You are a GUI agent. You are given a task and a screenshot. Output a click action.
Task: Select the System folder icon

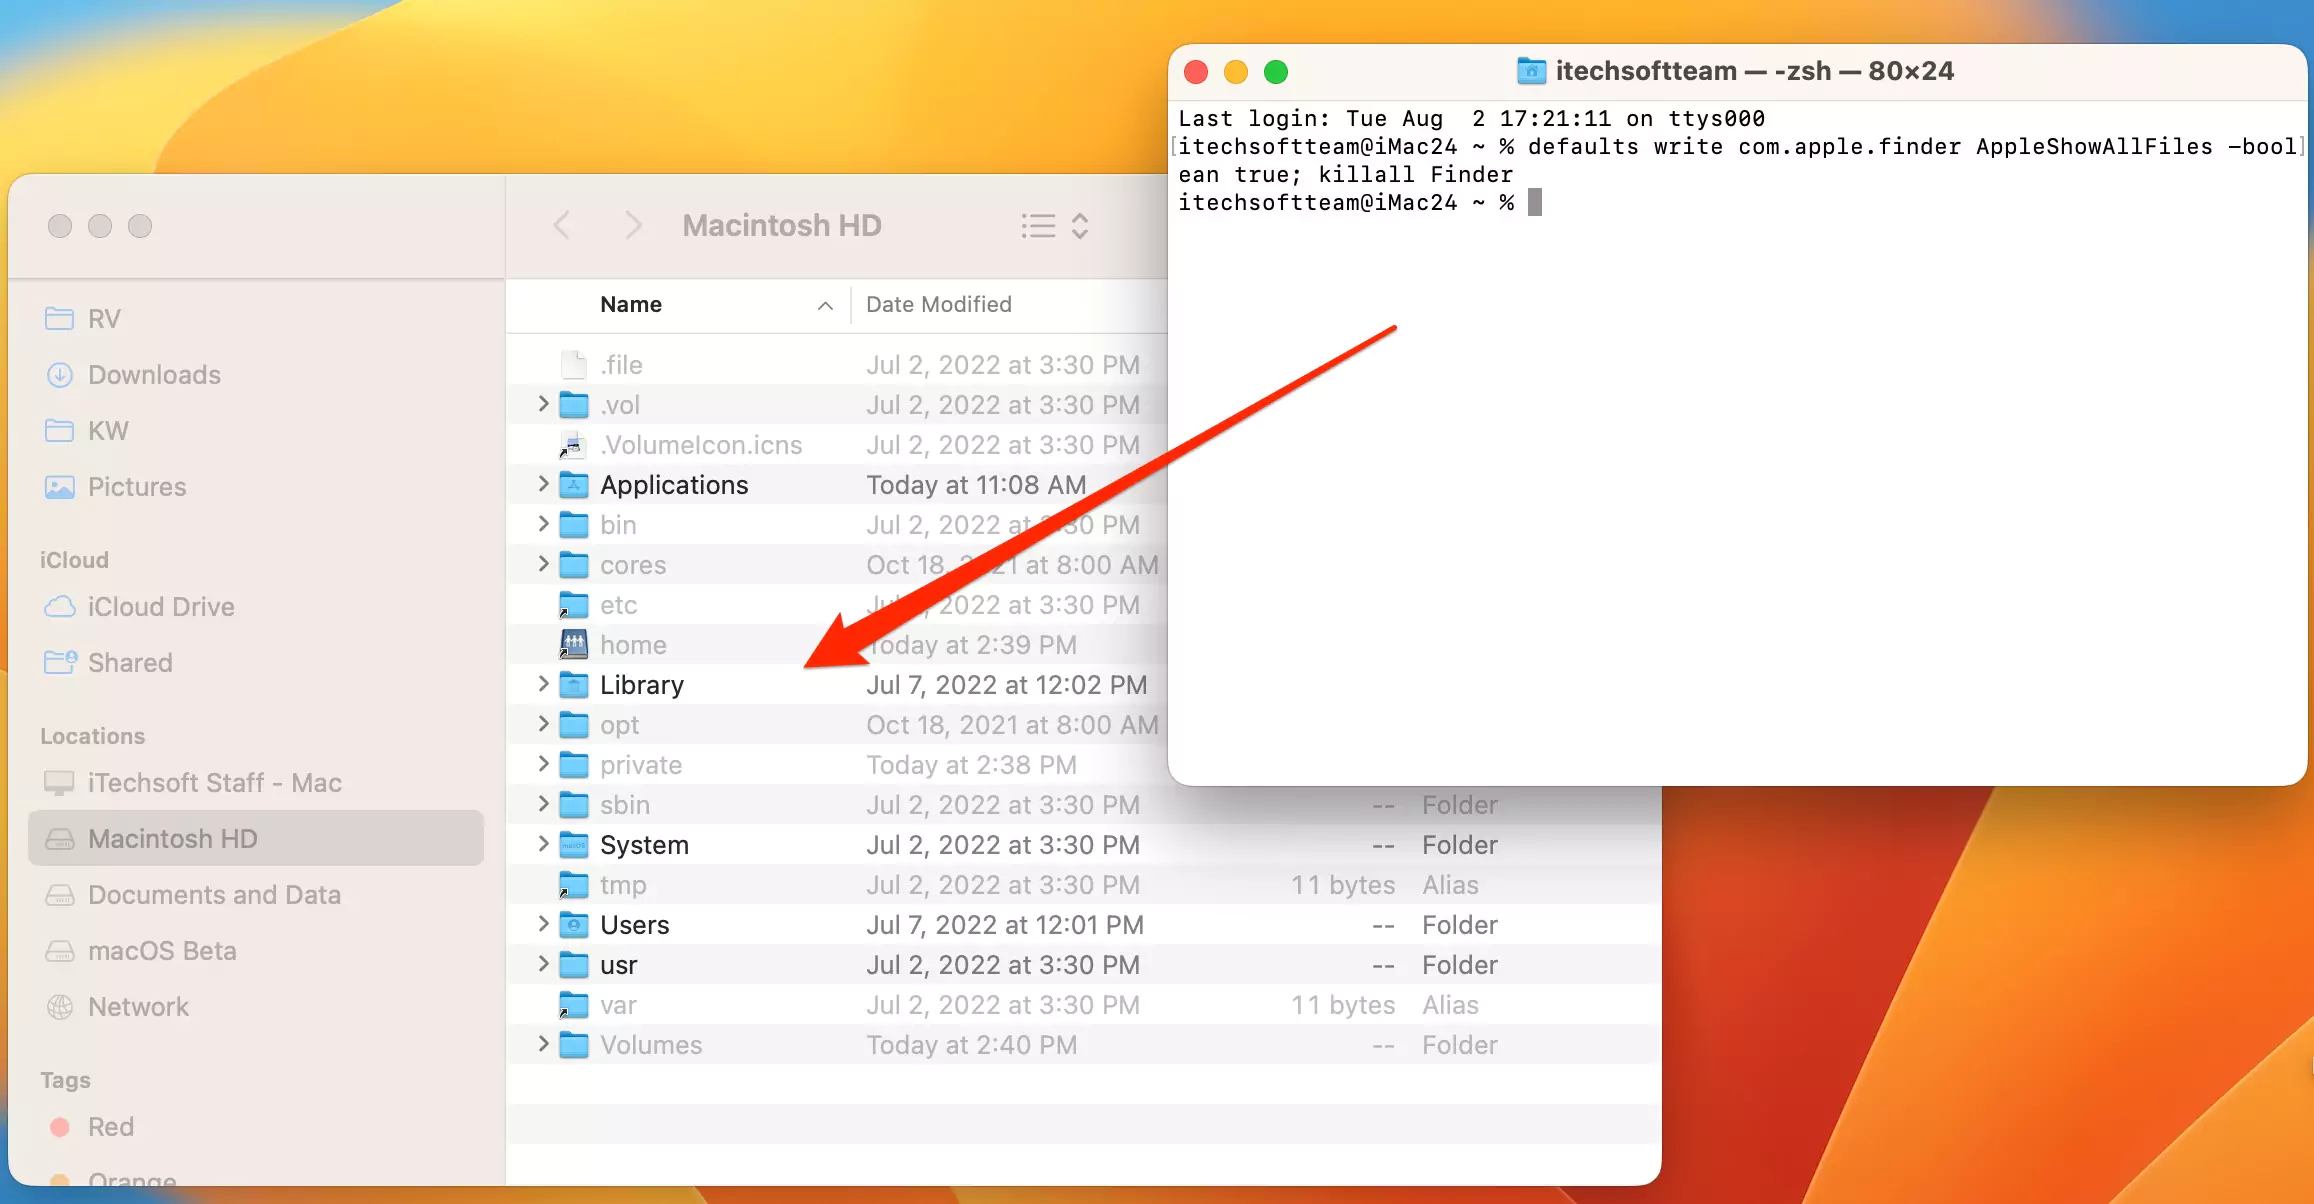(573, 845)
